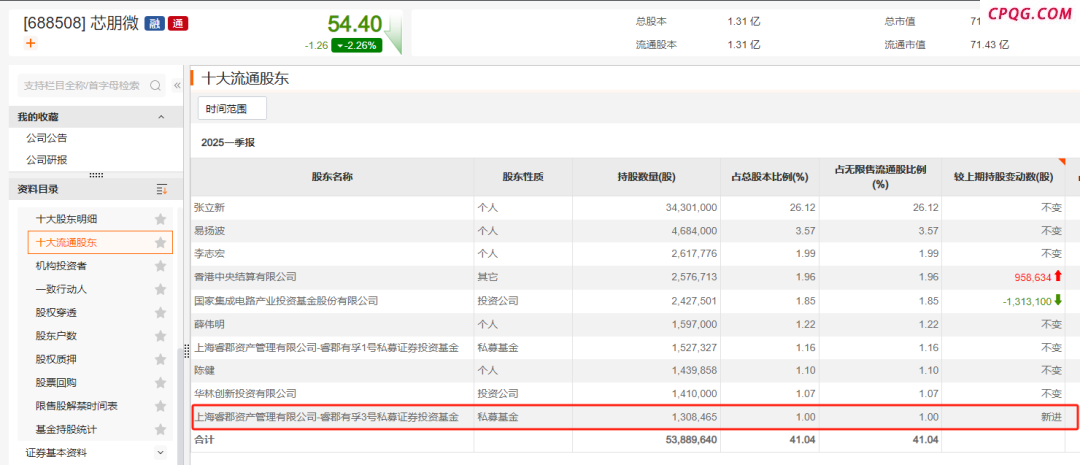This screenshot has width=1080, height=465.
Task: Click the 十大流通股东 section heading
Action: (245, 79)
